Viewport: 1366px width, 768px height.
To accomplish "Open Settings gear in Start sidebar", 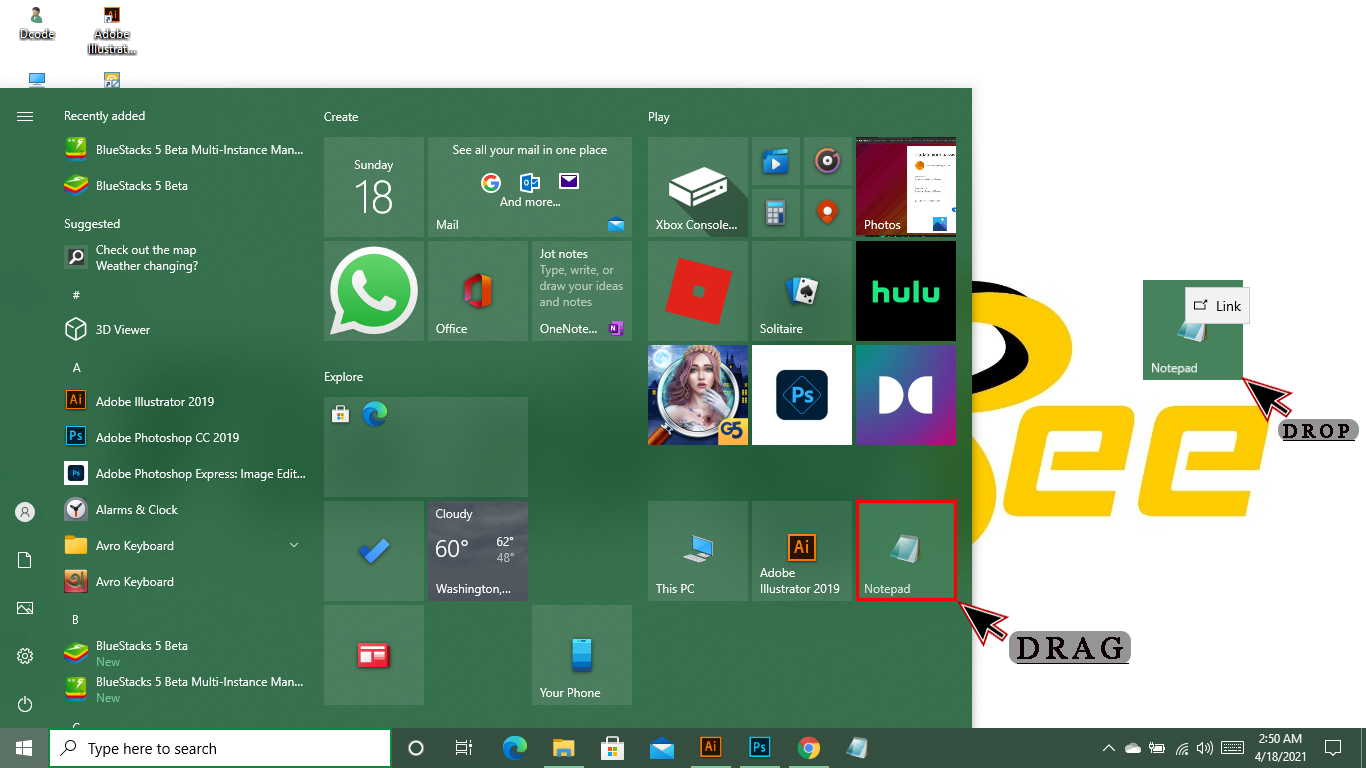I will (x=25, y=656).
